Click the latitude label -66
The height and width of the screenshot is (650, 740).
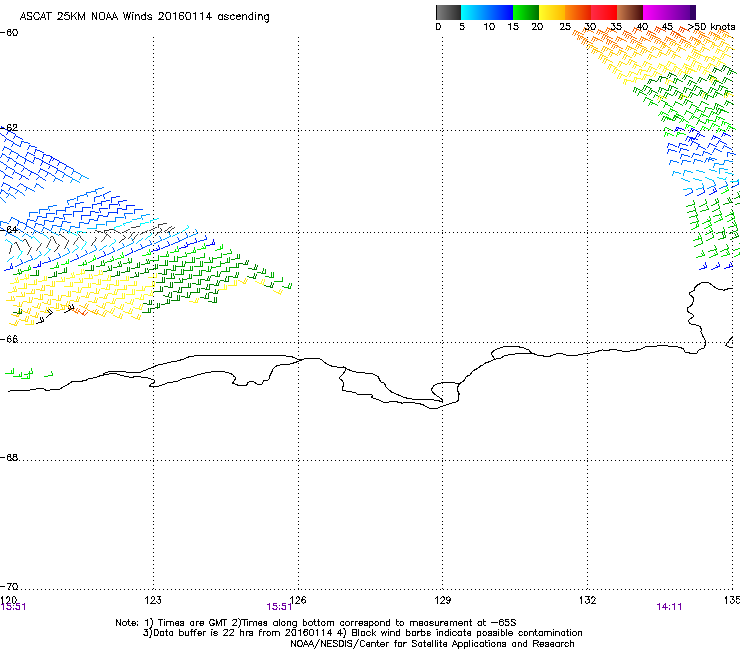[10, 339]
